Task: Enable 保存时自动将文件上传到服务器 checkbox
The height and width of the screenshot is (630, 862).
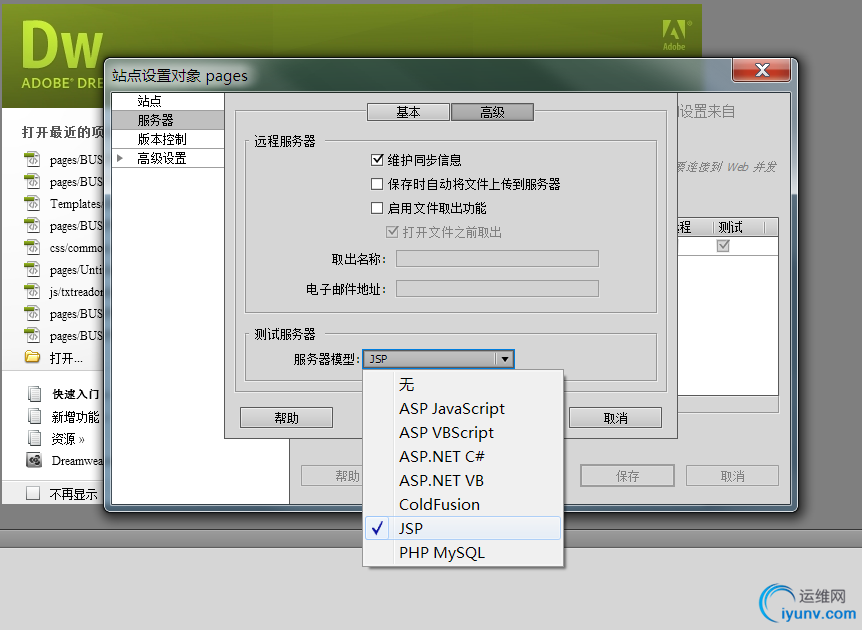Action: [377, 184]
